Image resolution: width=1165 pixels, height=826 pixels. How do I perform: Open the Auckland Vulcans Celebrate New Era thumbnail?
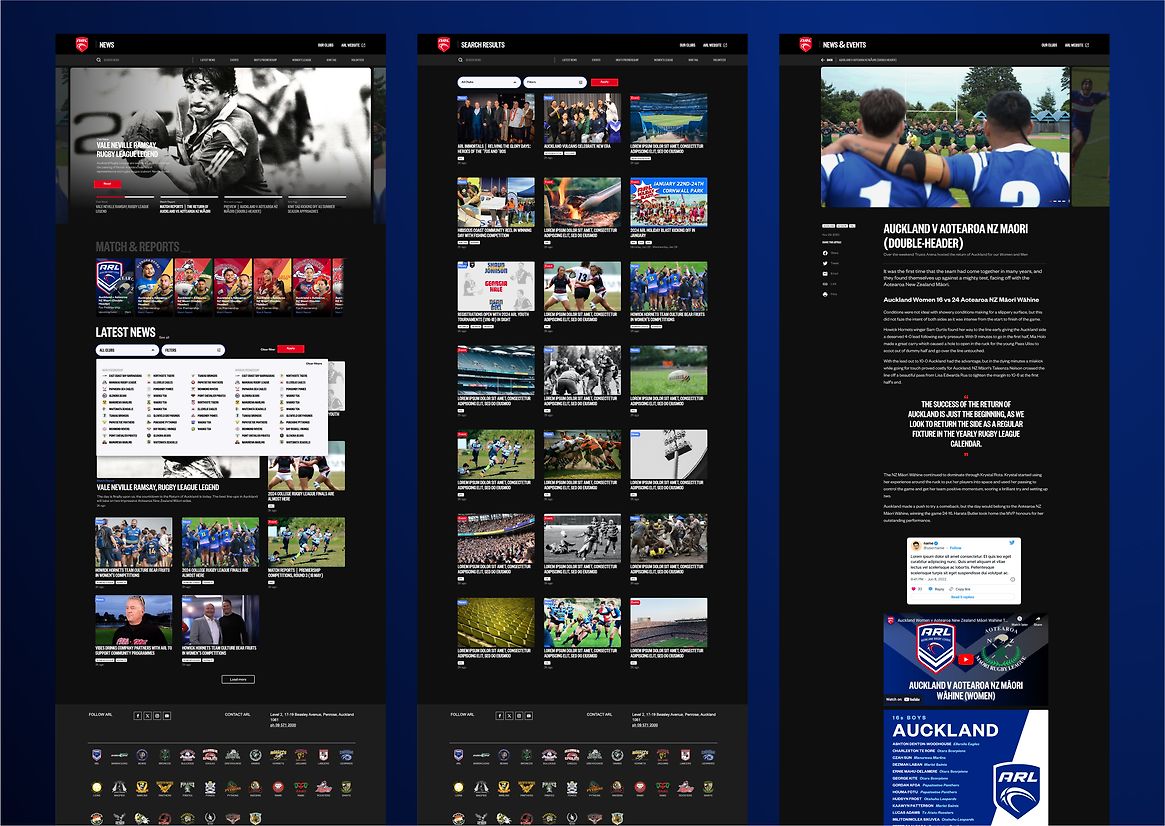tap(583, 119)
